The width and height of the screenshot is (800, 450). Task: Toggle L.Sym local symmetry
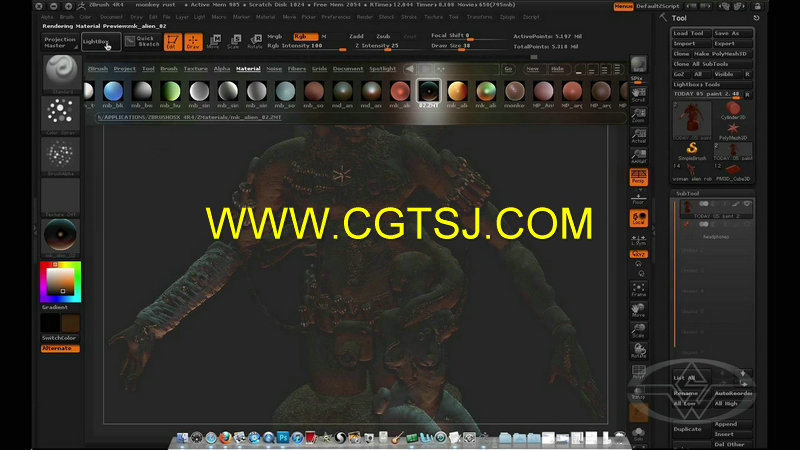click(x=638, y=240)
